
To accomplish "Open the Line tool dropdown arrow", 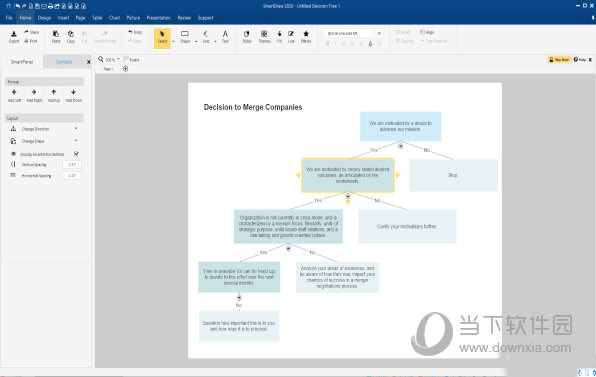I will (215, 41).
